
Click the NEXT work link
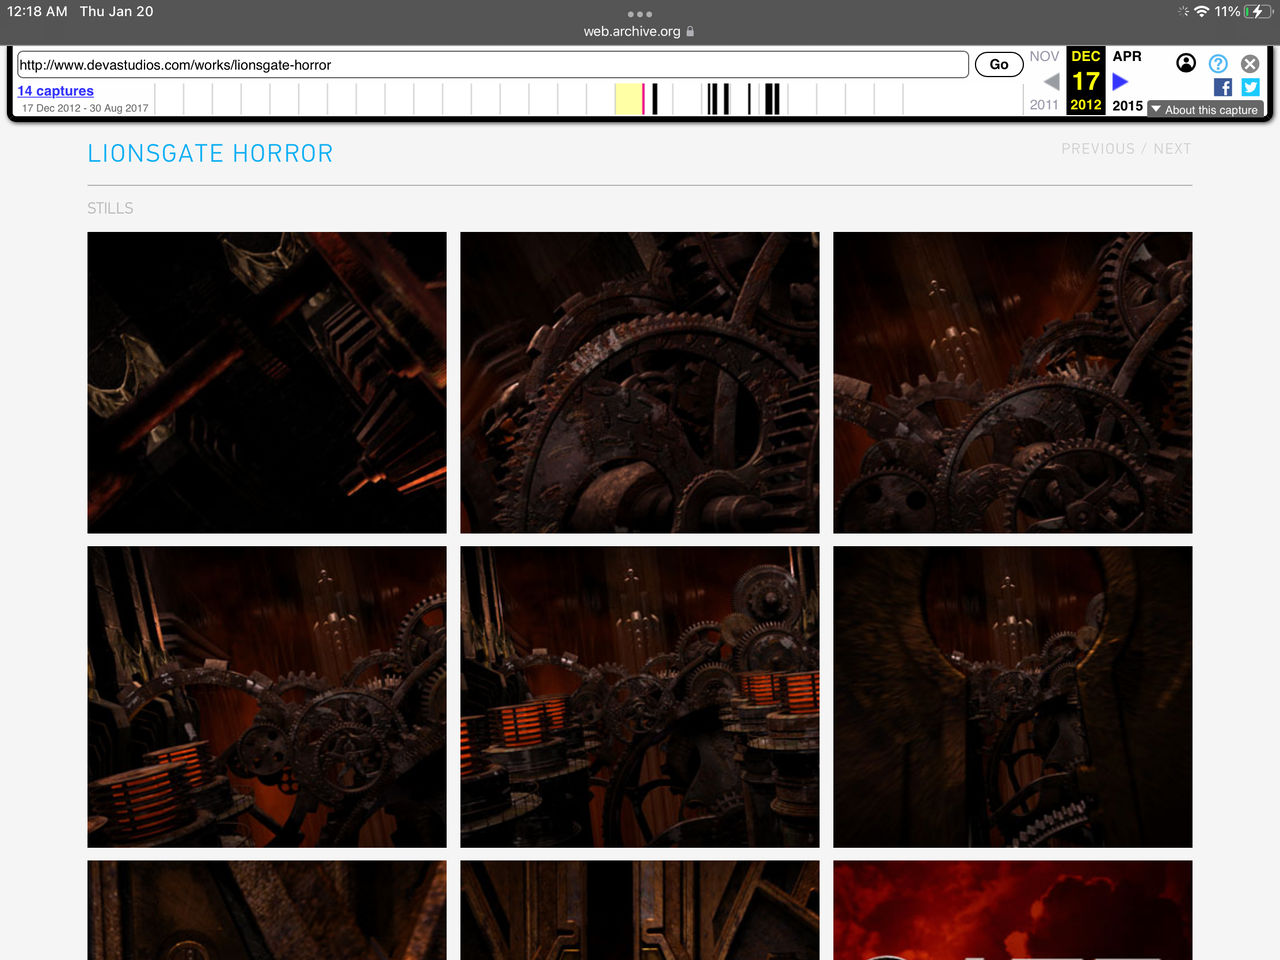pos(1172,149)
